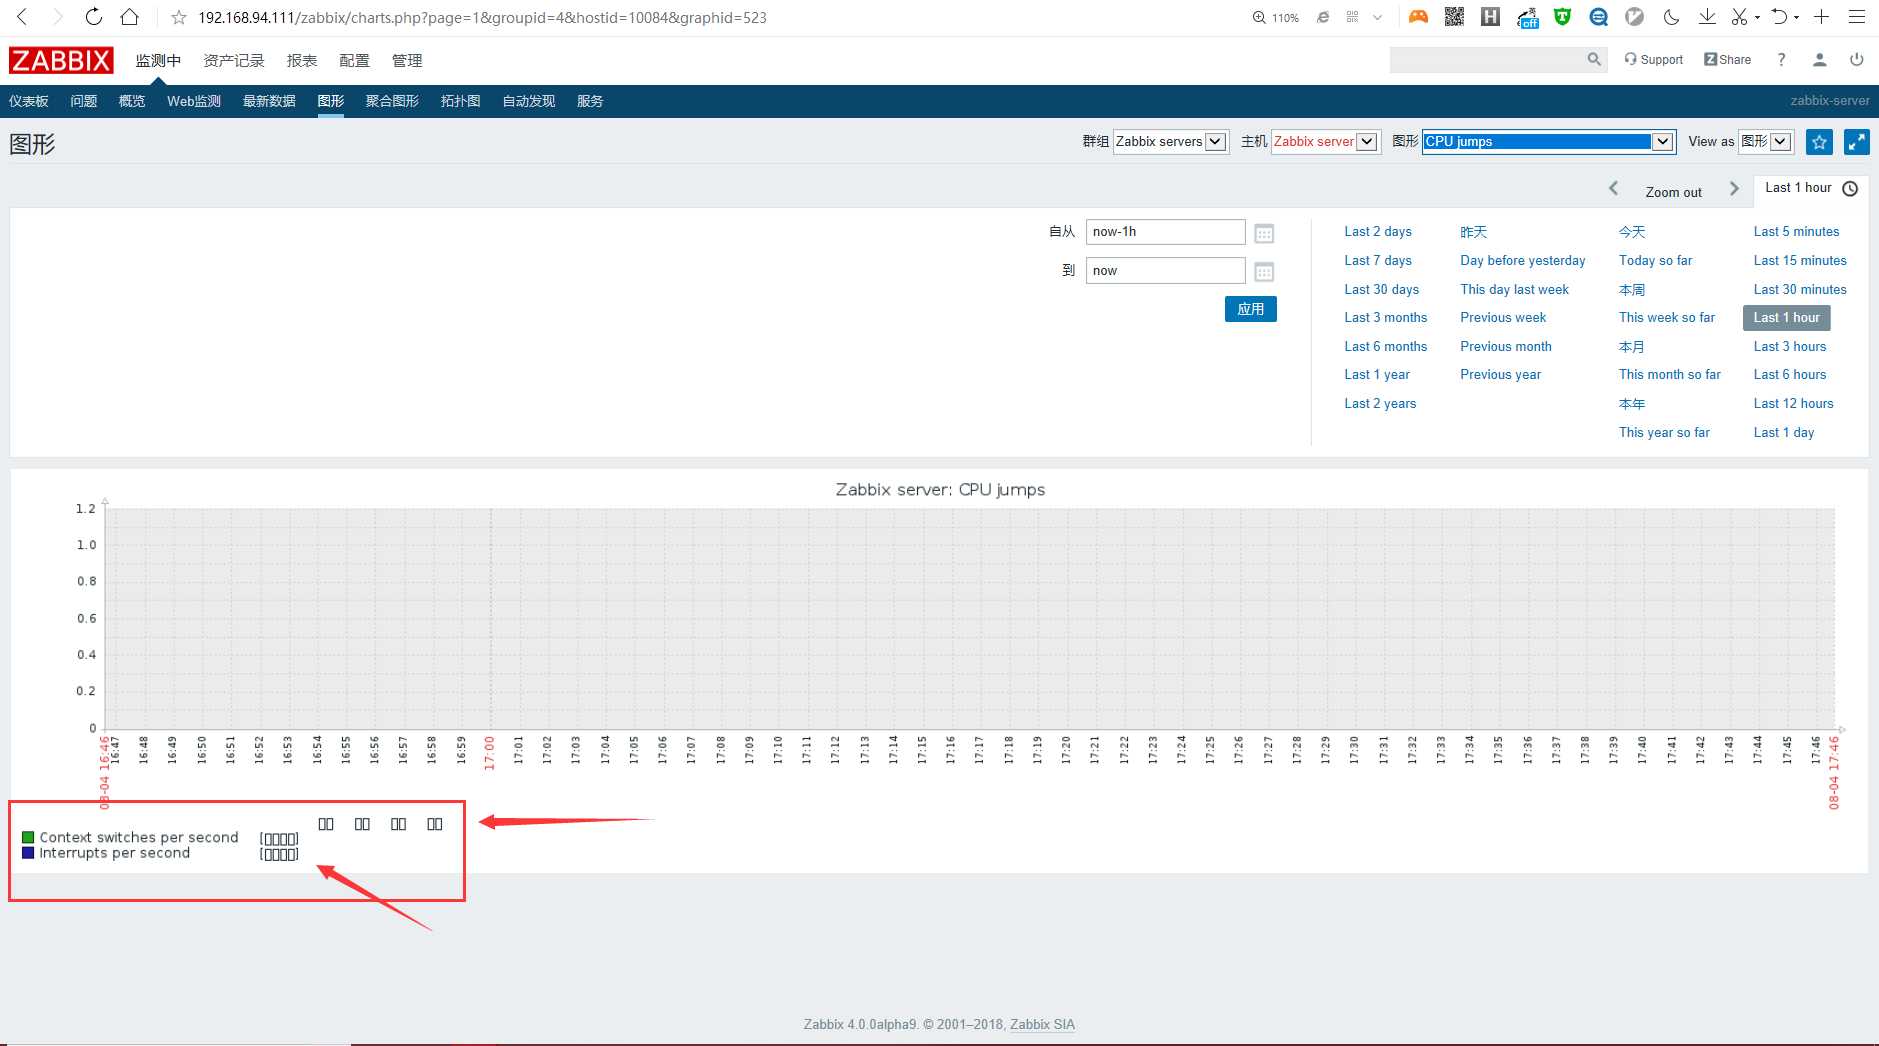The image size is (1879, 1046).
Task: Go to the 最新数据 submenu
Action: coord(269,101)
